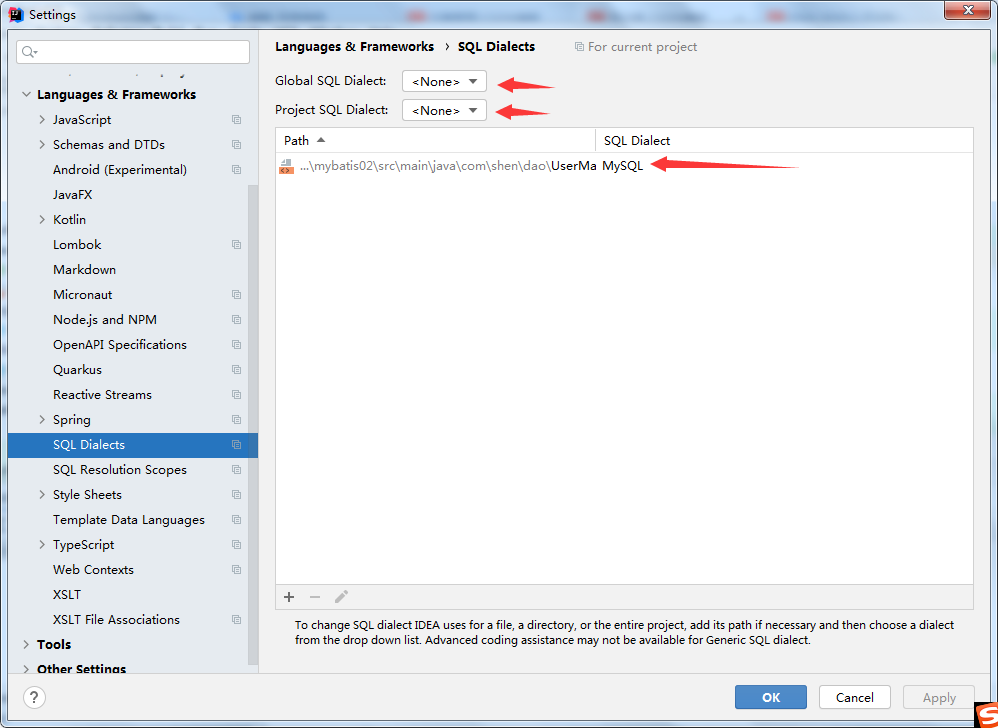
Task: Click the settings search field
Action: point(133,52)
